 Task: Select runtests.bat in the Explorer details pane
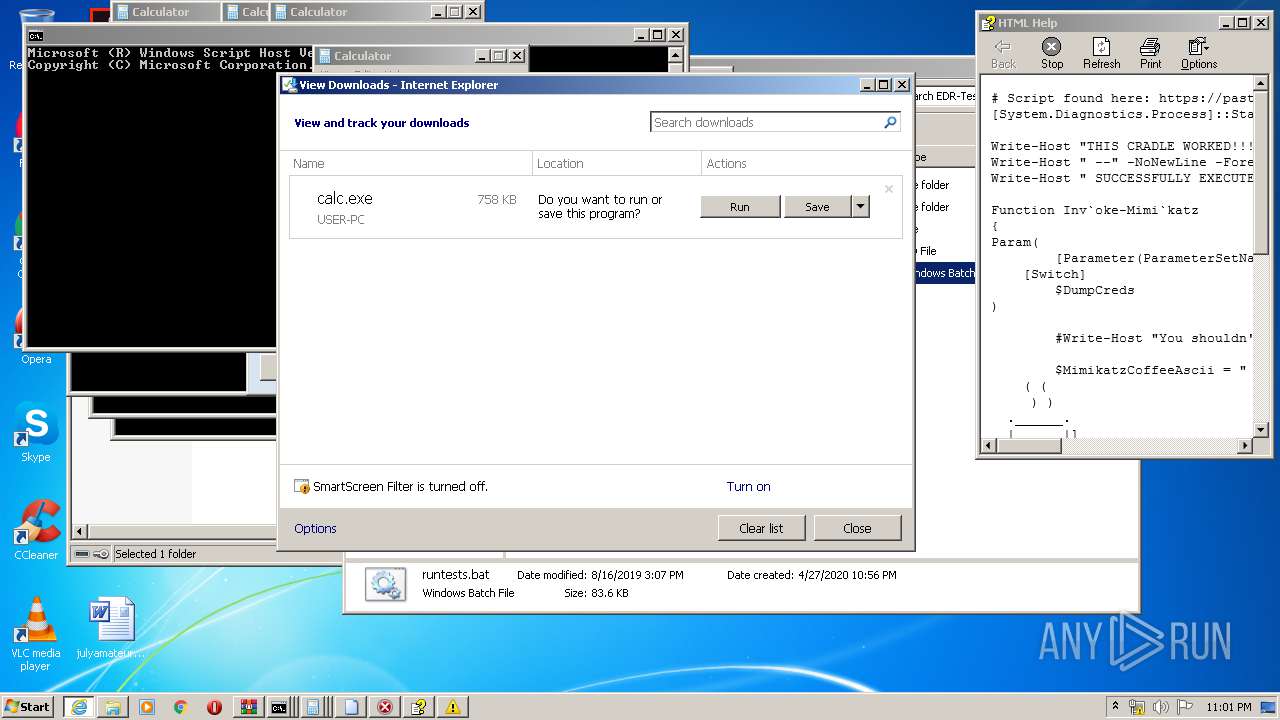tap(456, 575)
